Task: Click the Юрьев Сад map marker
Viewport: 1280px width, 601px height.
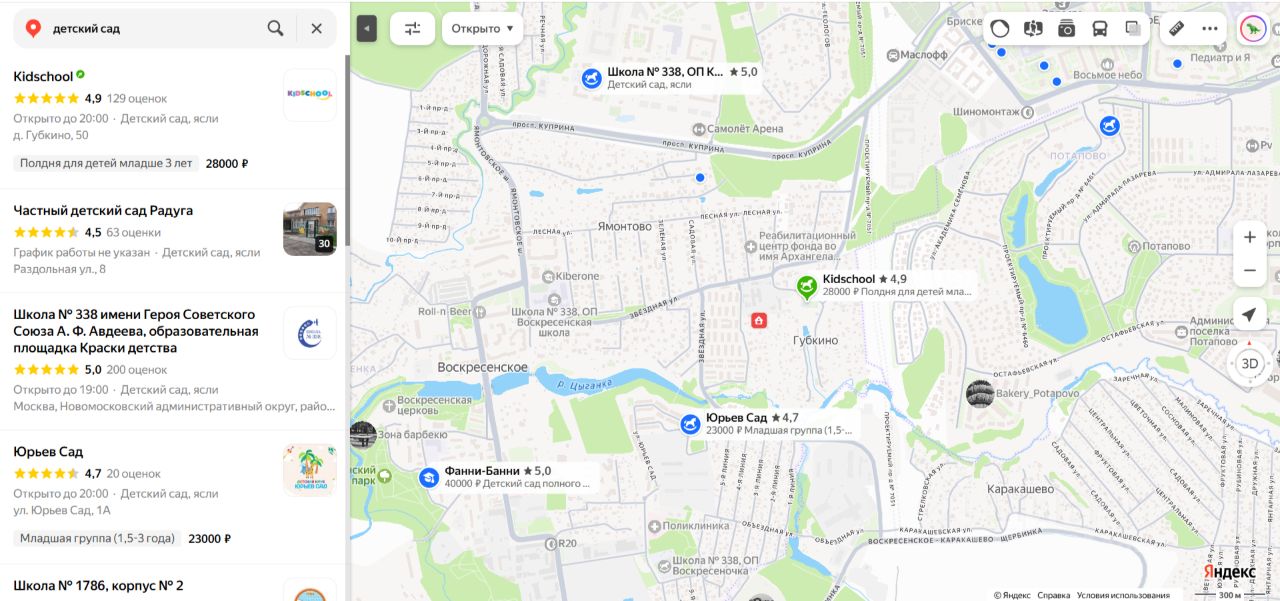Action: tap(691, 424)
